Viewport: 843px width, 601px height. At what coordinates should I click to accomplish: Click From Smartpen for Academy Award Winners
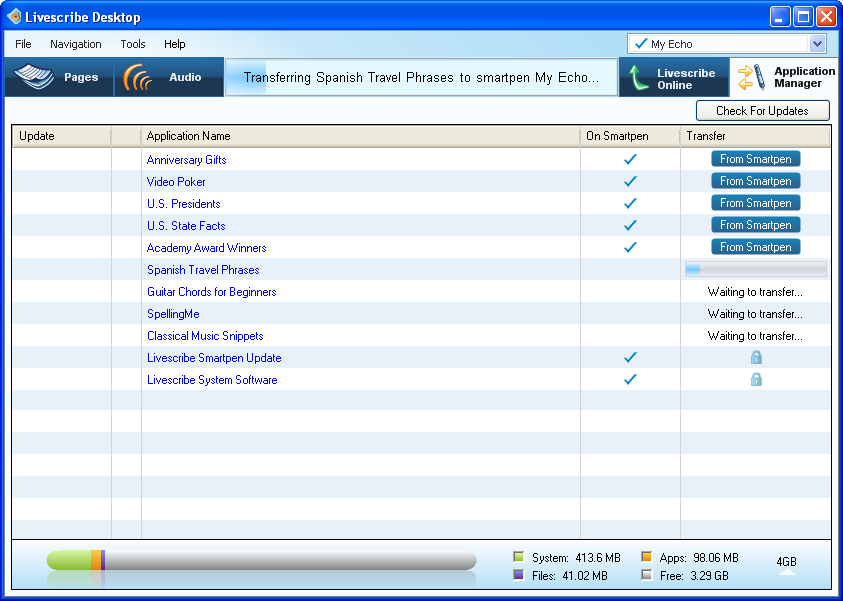(756, 247)
